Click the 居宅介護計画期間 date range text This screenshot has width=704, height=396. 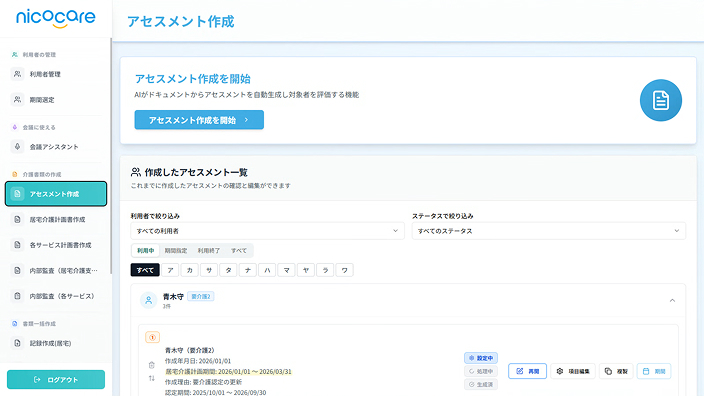pyautogui.click(x=229, y=371)
